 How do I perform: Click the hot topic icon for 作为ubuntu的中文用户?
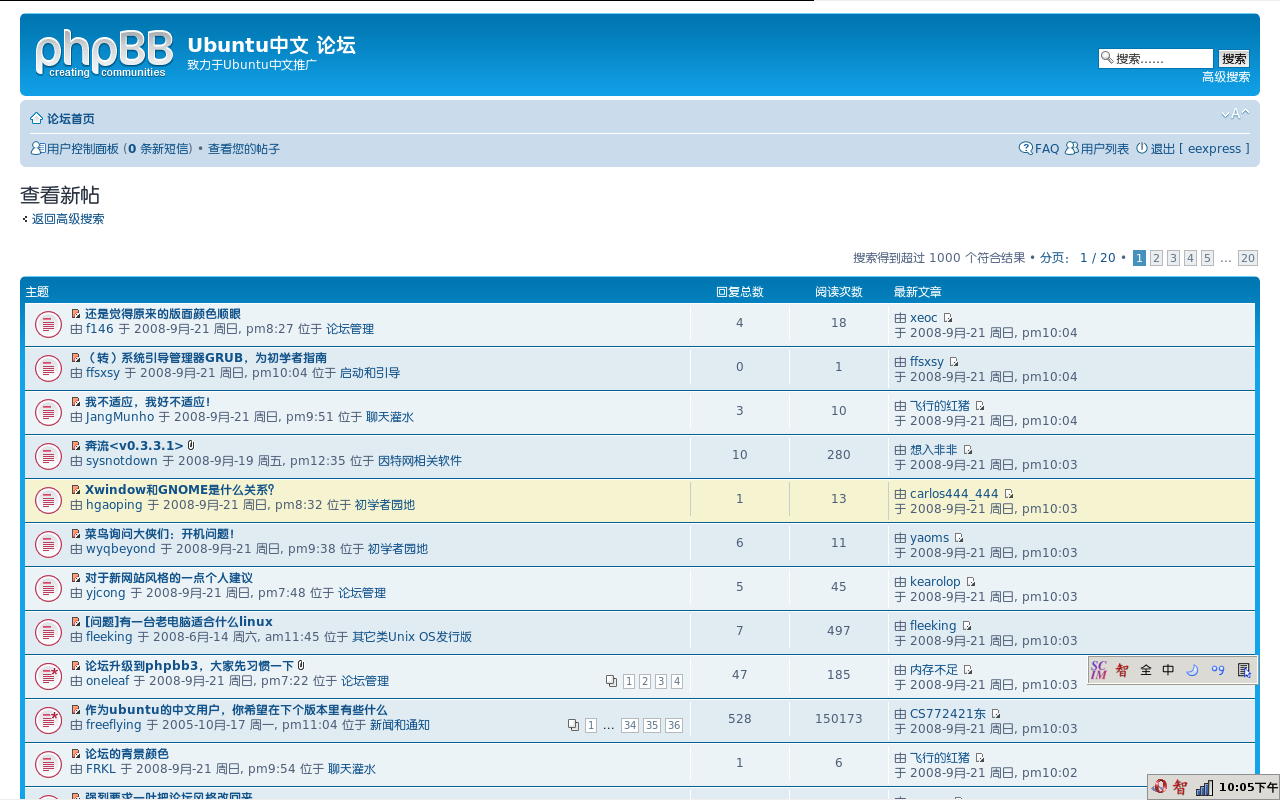[49, 720]
